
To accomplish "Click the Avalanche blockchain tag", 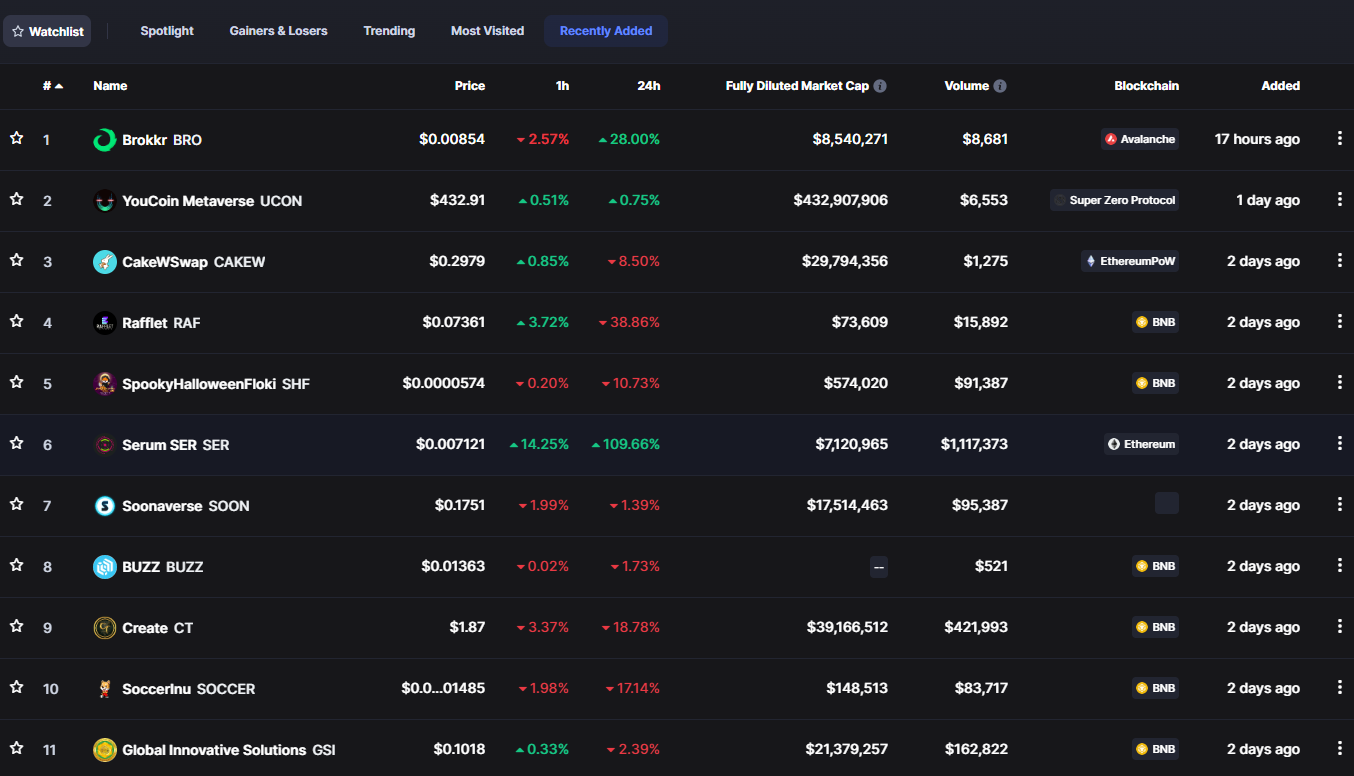I will (x=1140, y=139).
